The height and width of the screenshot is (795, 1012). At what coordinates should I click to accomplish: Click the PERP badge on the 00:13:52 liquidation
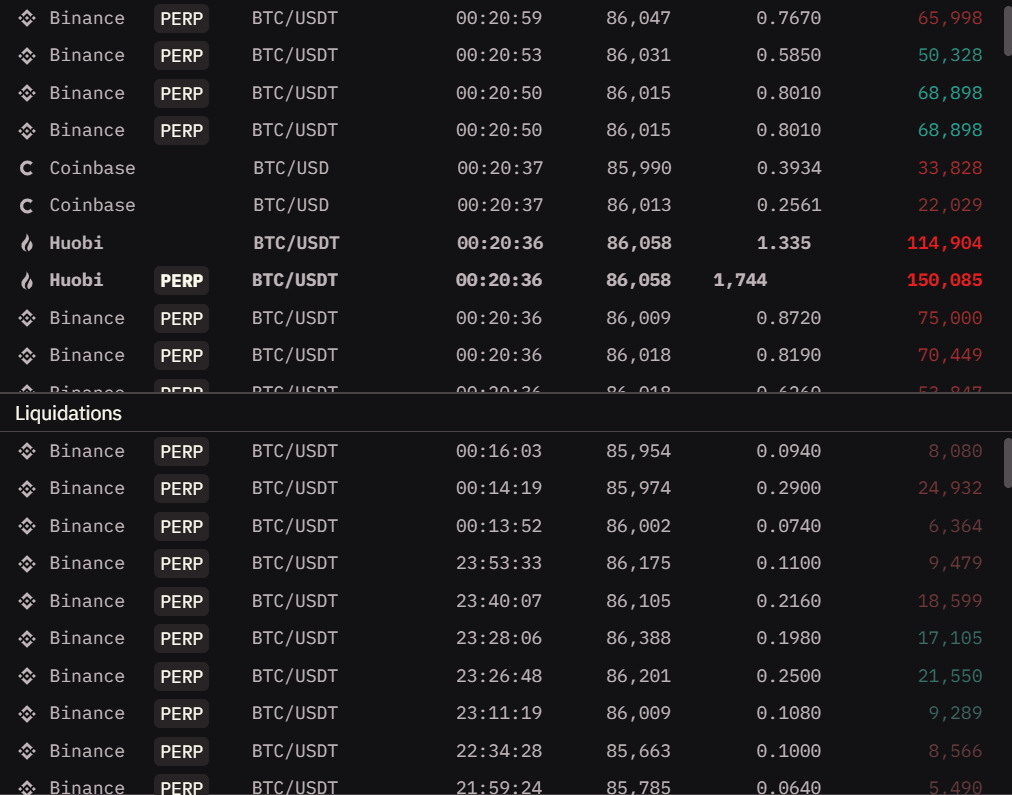[181, 526]
